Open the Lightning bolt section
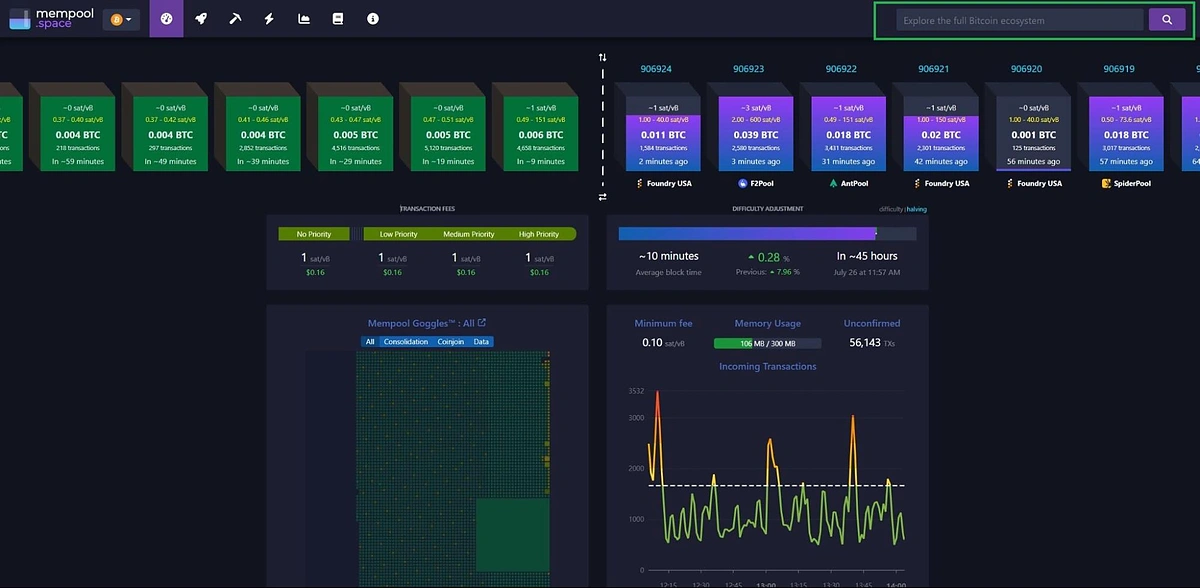 coord(269,19)
